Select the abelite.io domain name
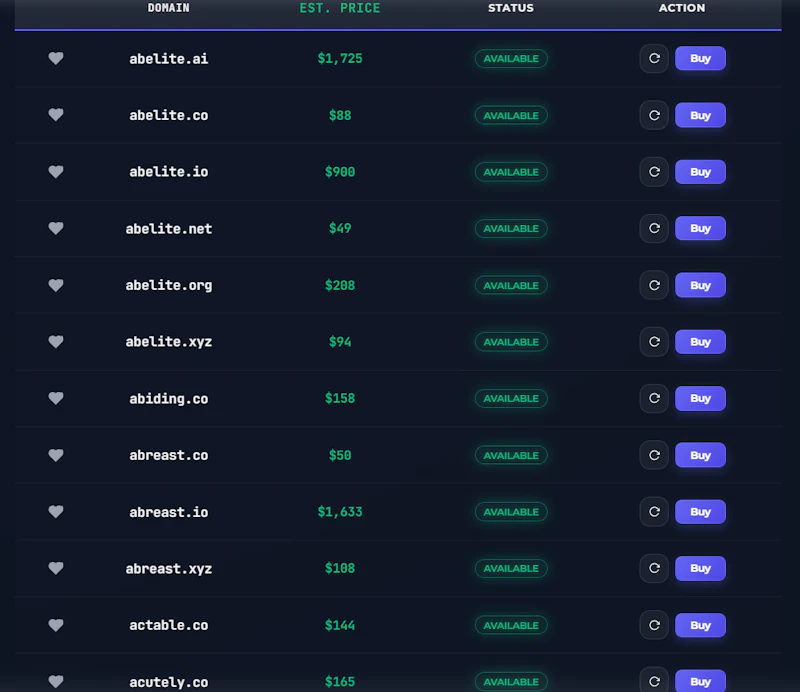The width and height of the screenshot is (800, 692). click(x=168, y=172)
